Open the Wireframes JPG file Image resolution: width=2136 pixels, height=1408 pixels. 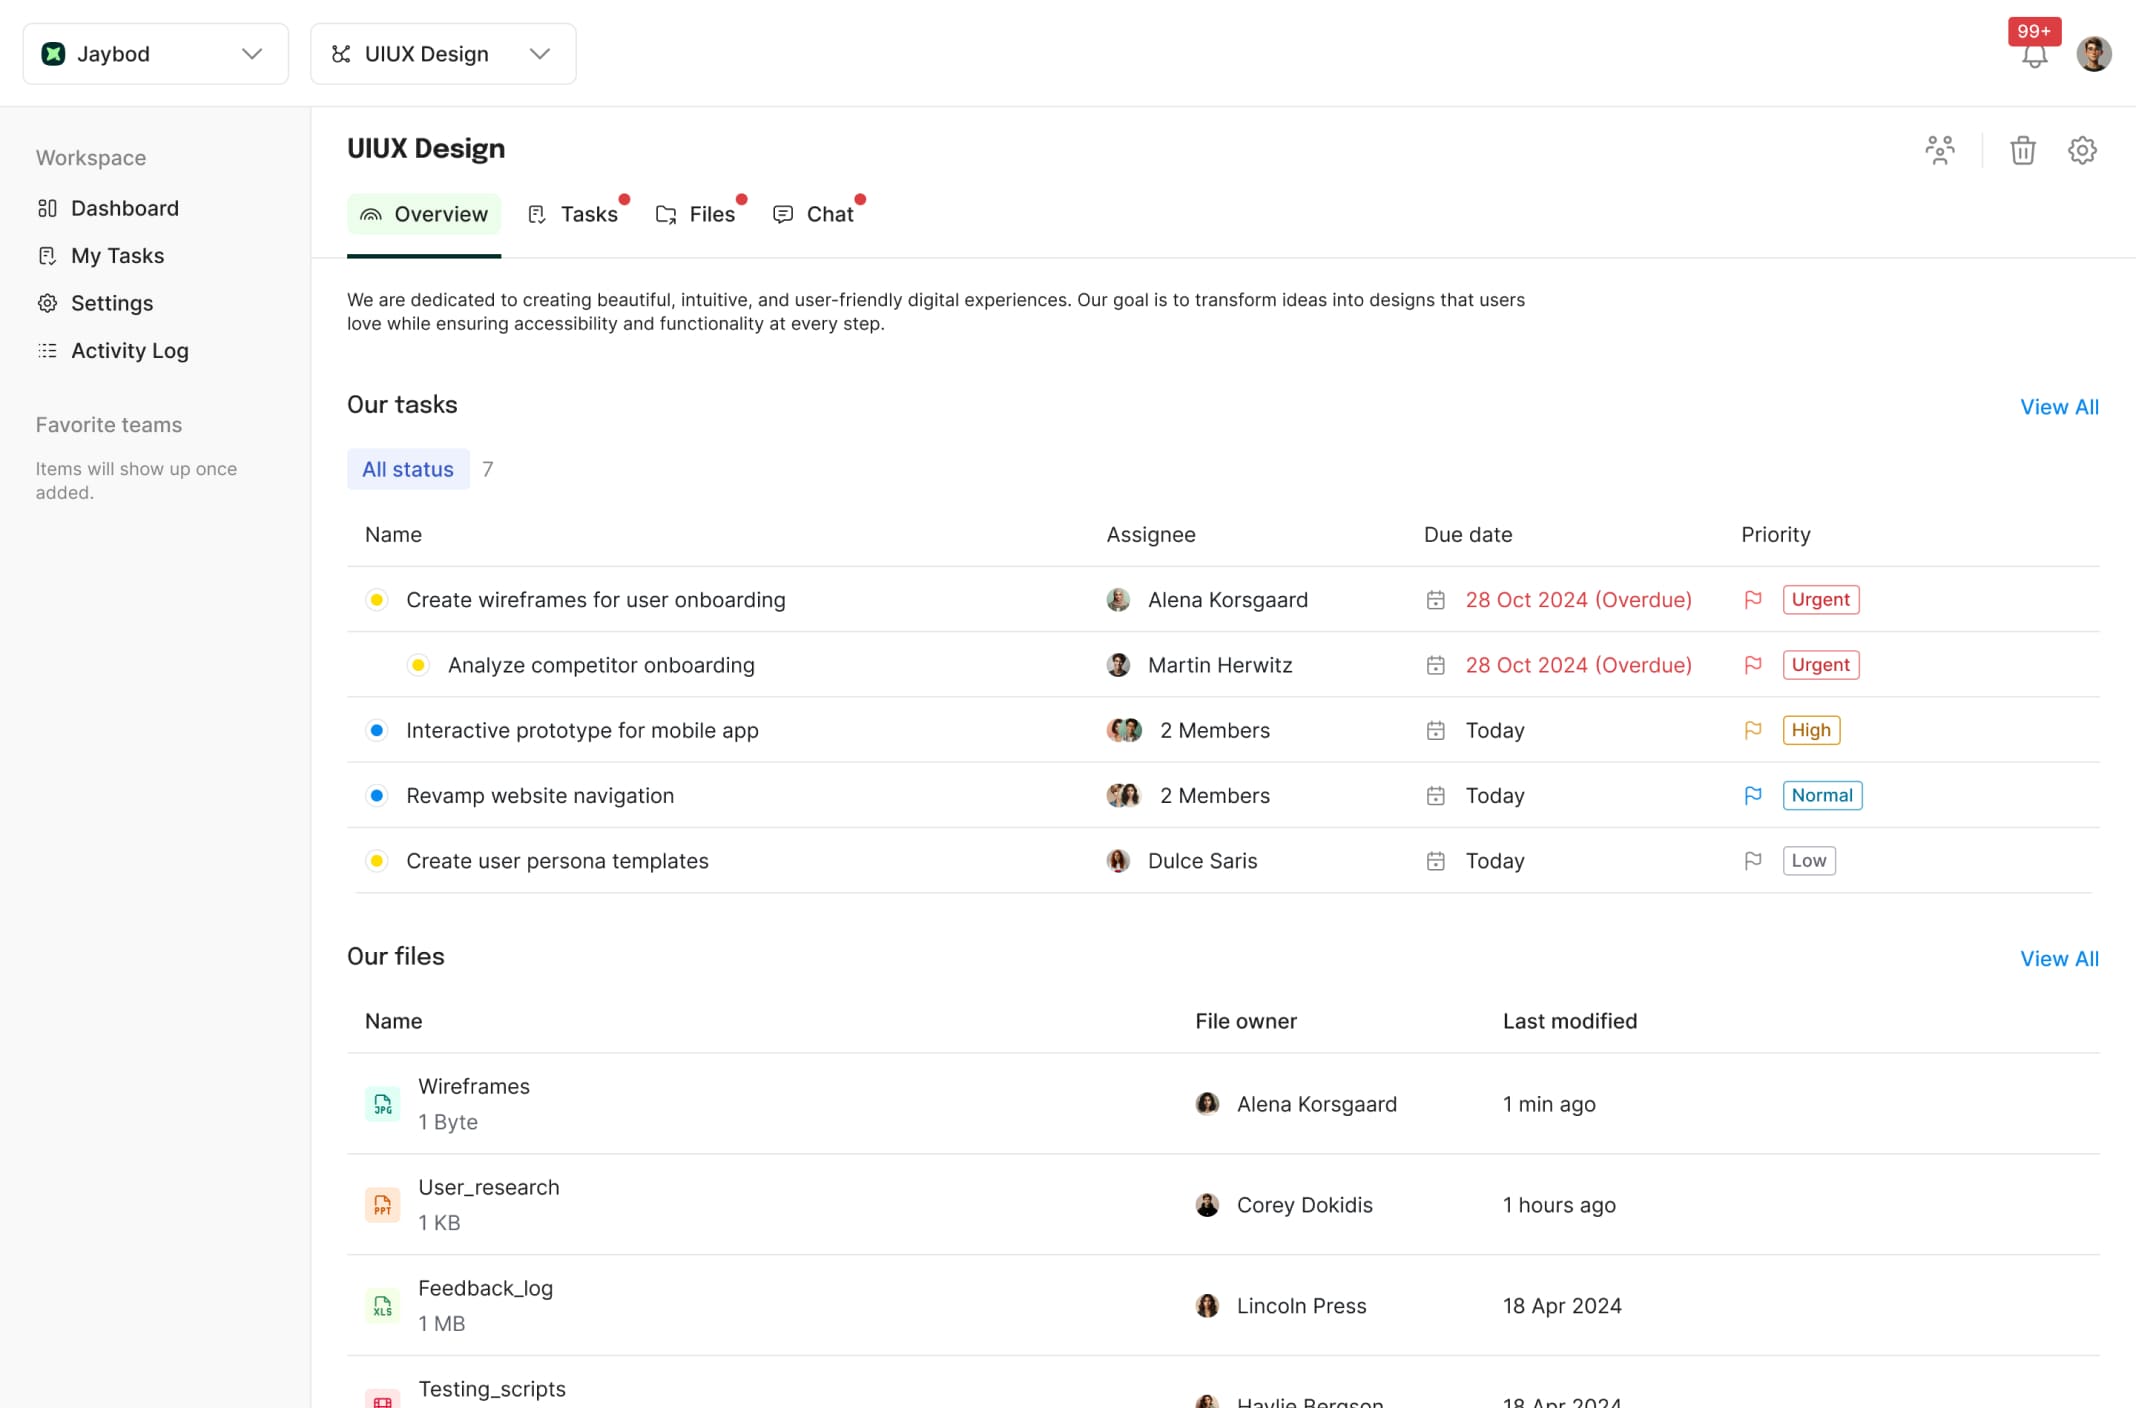click(x=474, y=1086)
